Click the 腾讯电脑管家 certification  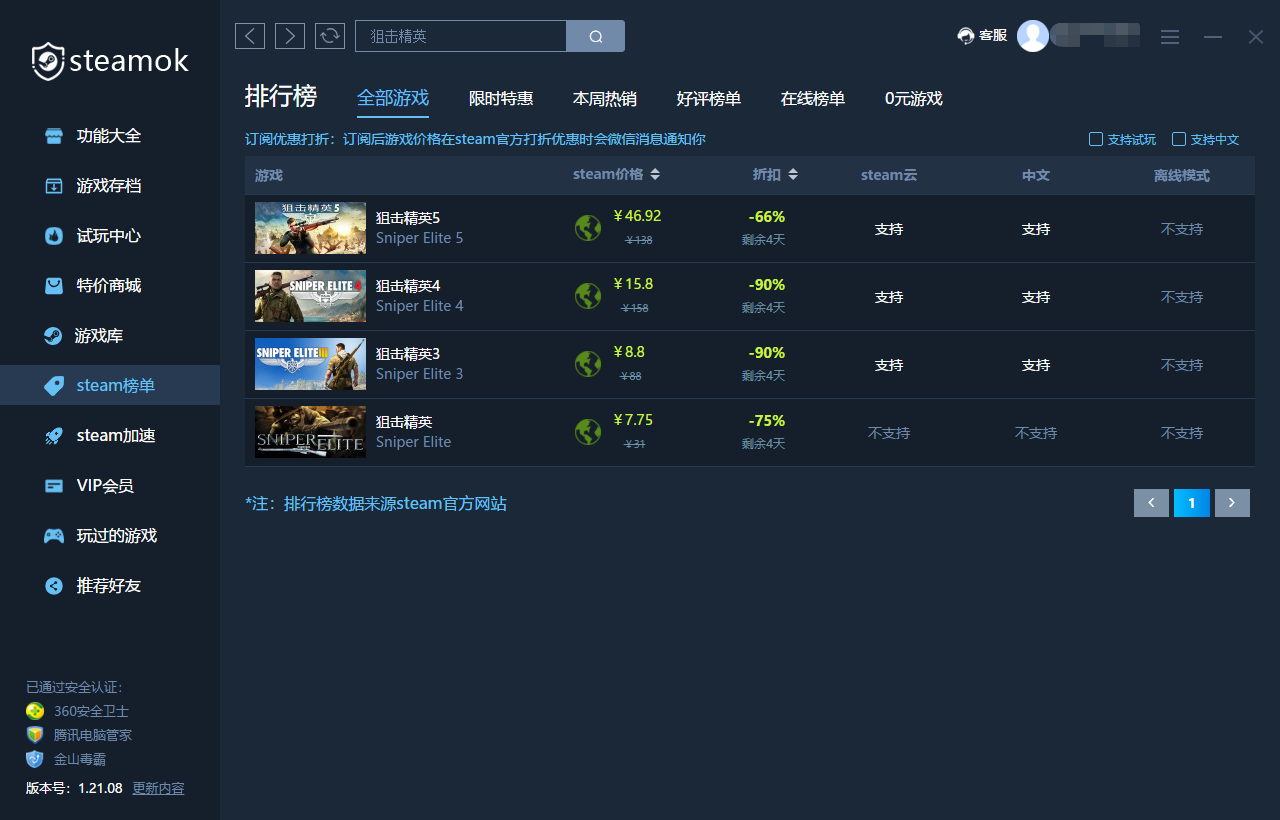pyautogui.click(x=79, y=735)
